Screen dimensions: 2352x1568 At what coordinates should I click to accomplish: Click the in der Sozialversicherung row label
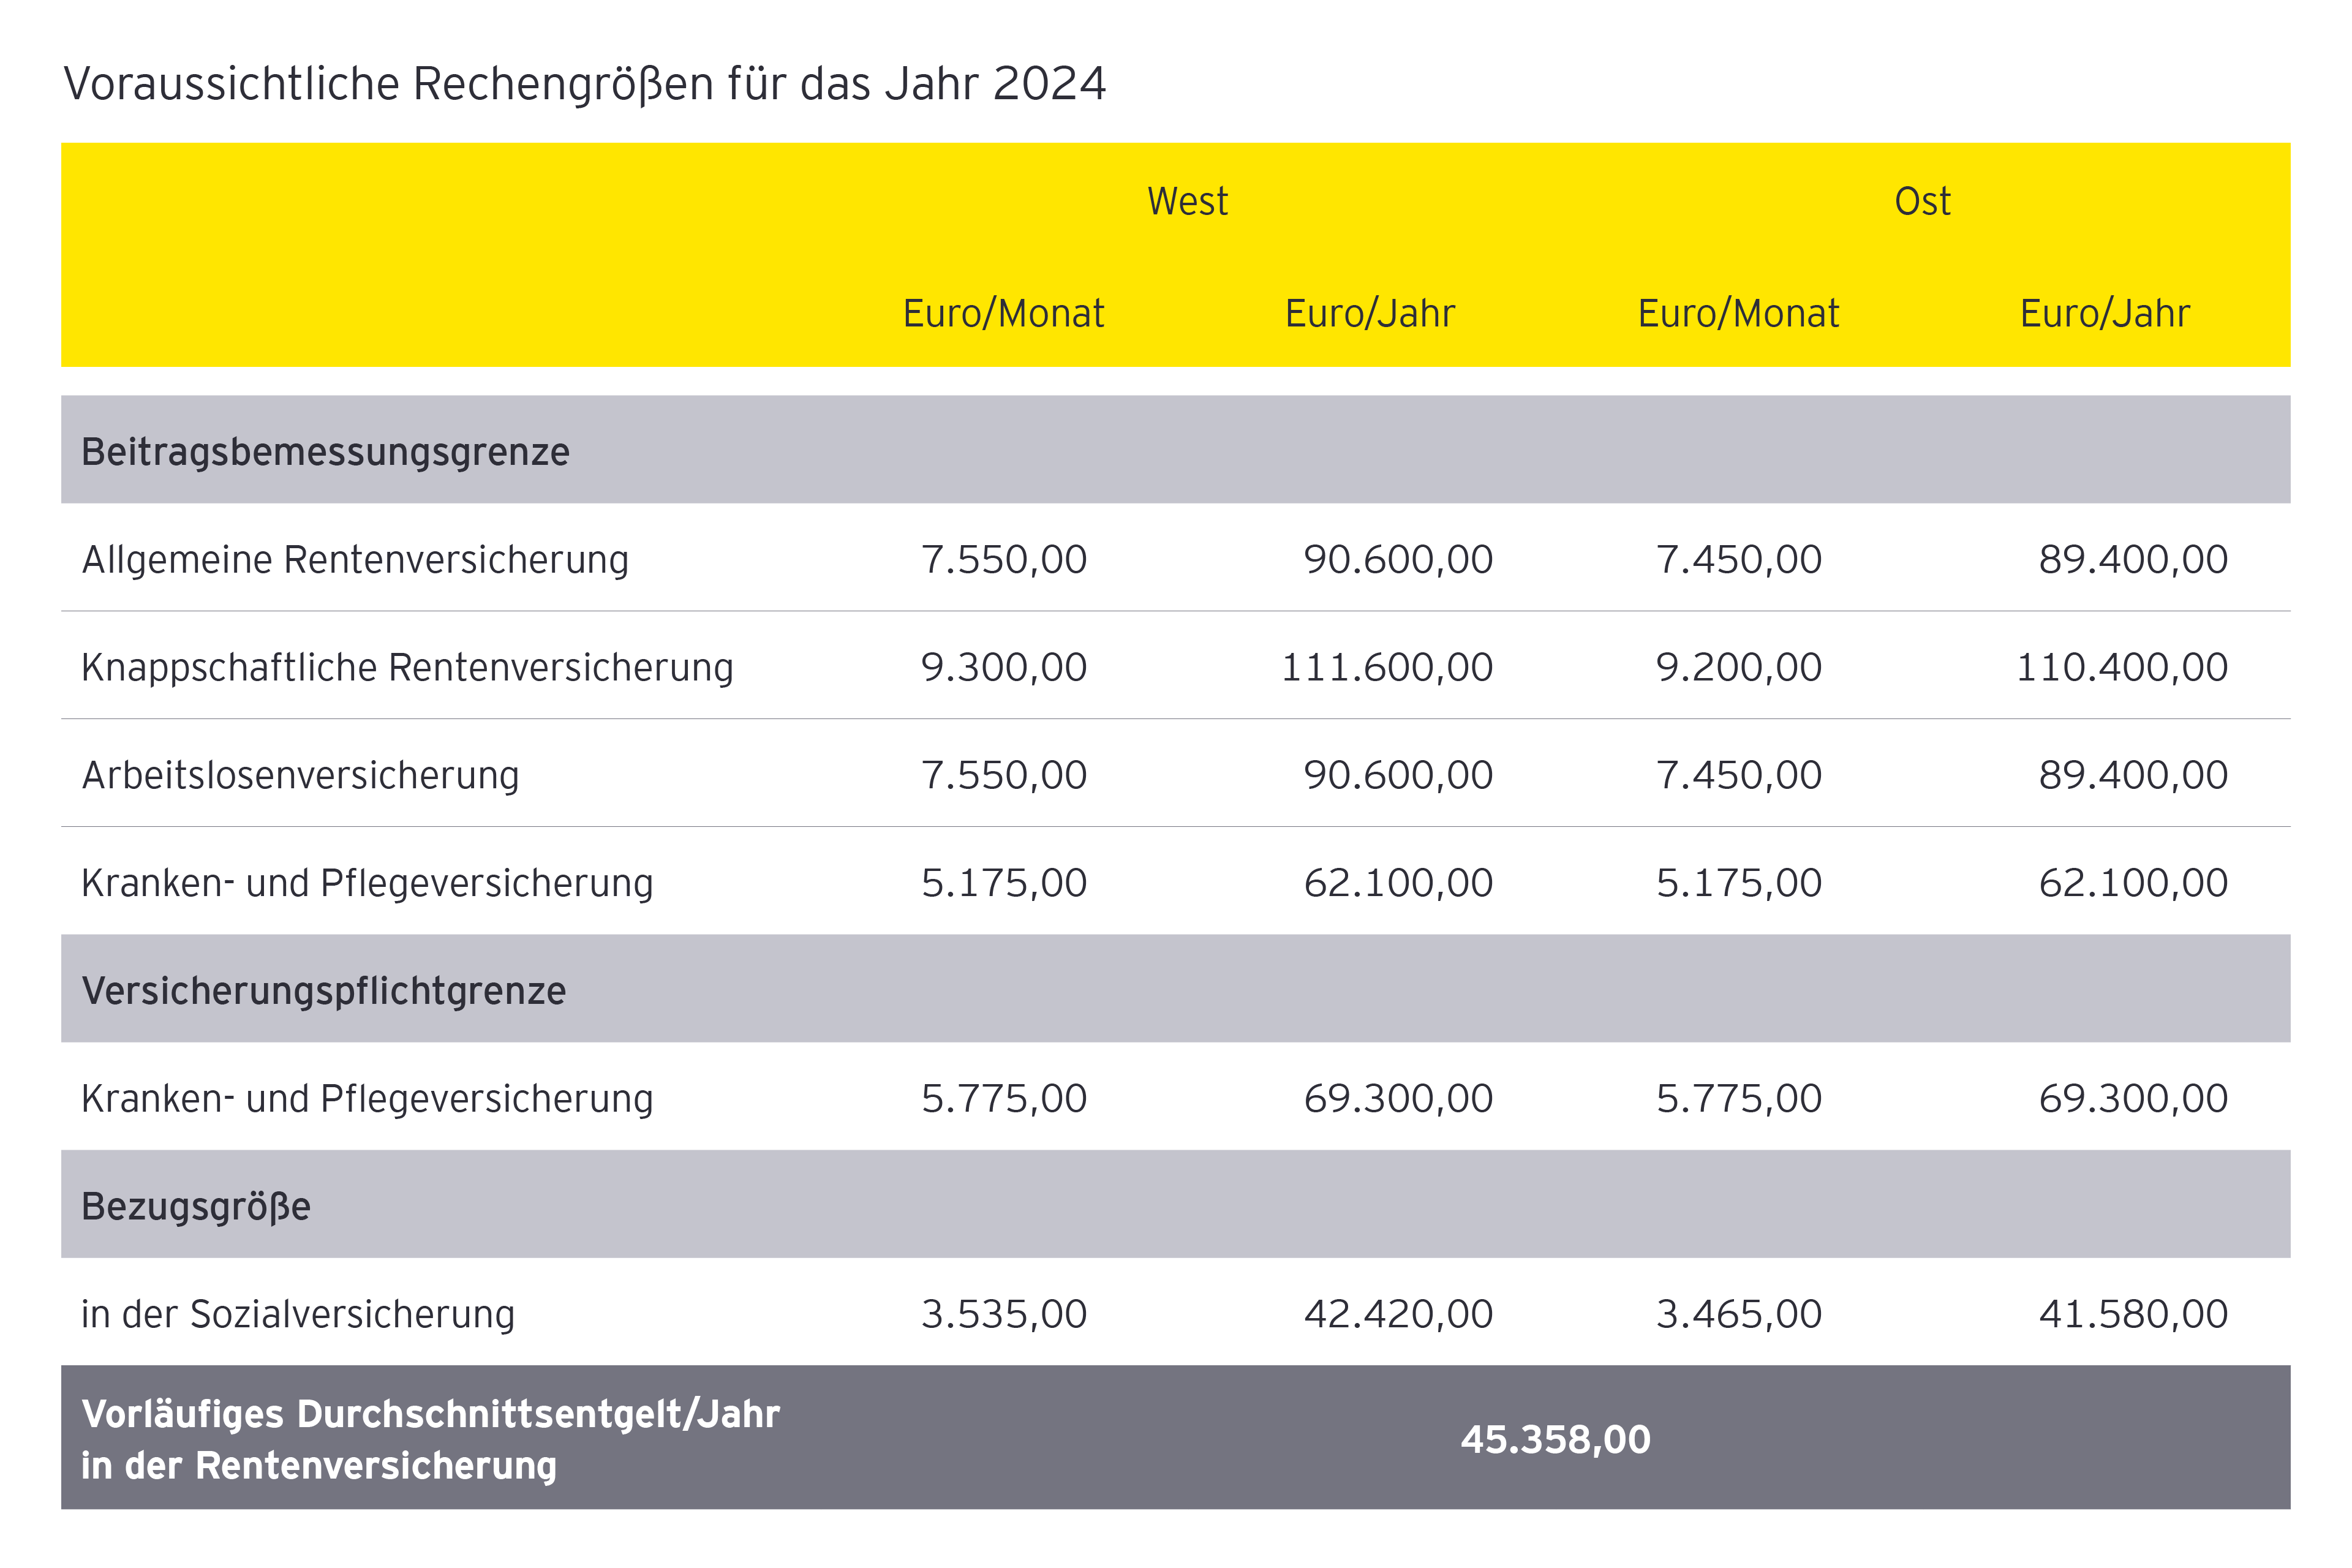[298, 1314]
